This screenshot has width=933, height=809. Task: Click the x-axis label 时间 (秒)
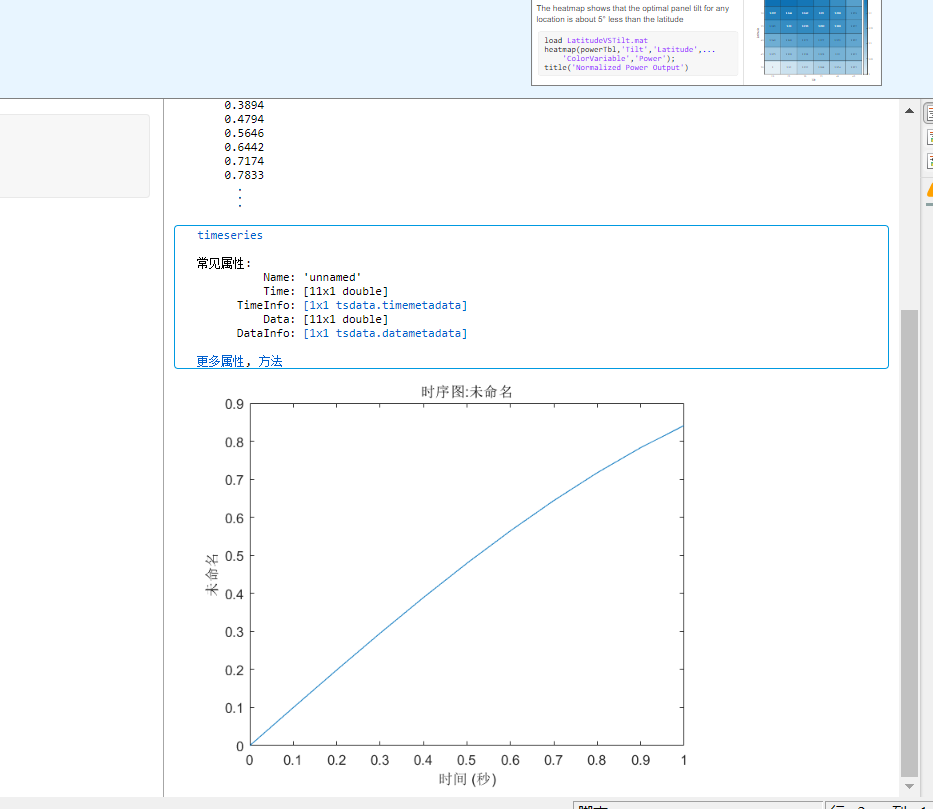[467, 779]
